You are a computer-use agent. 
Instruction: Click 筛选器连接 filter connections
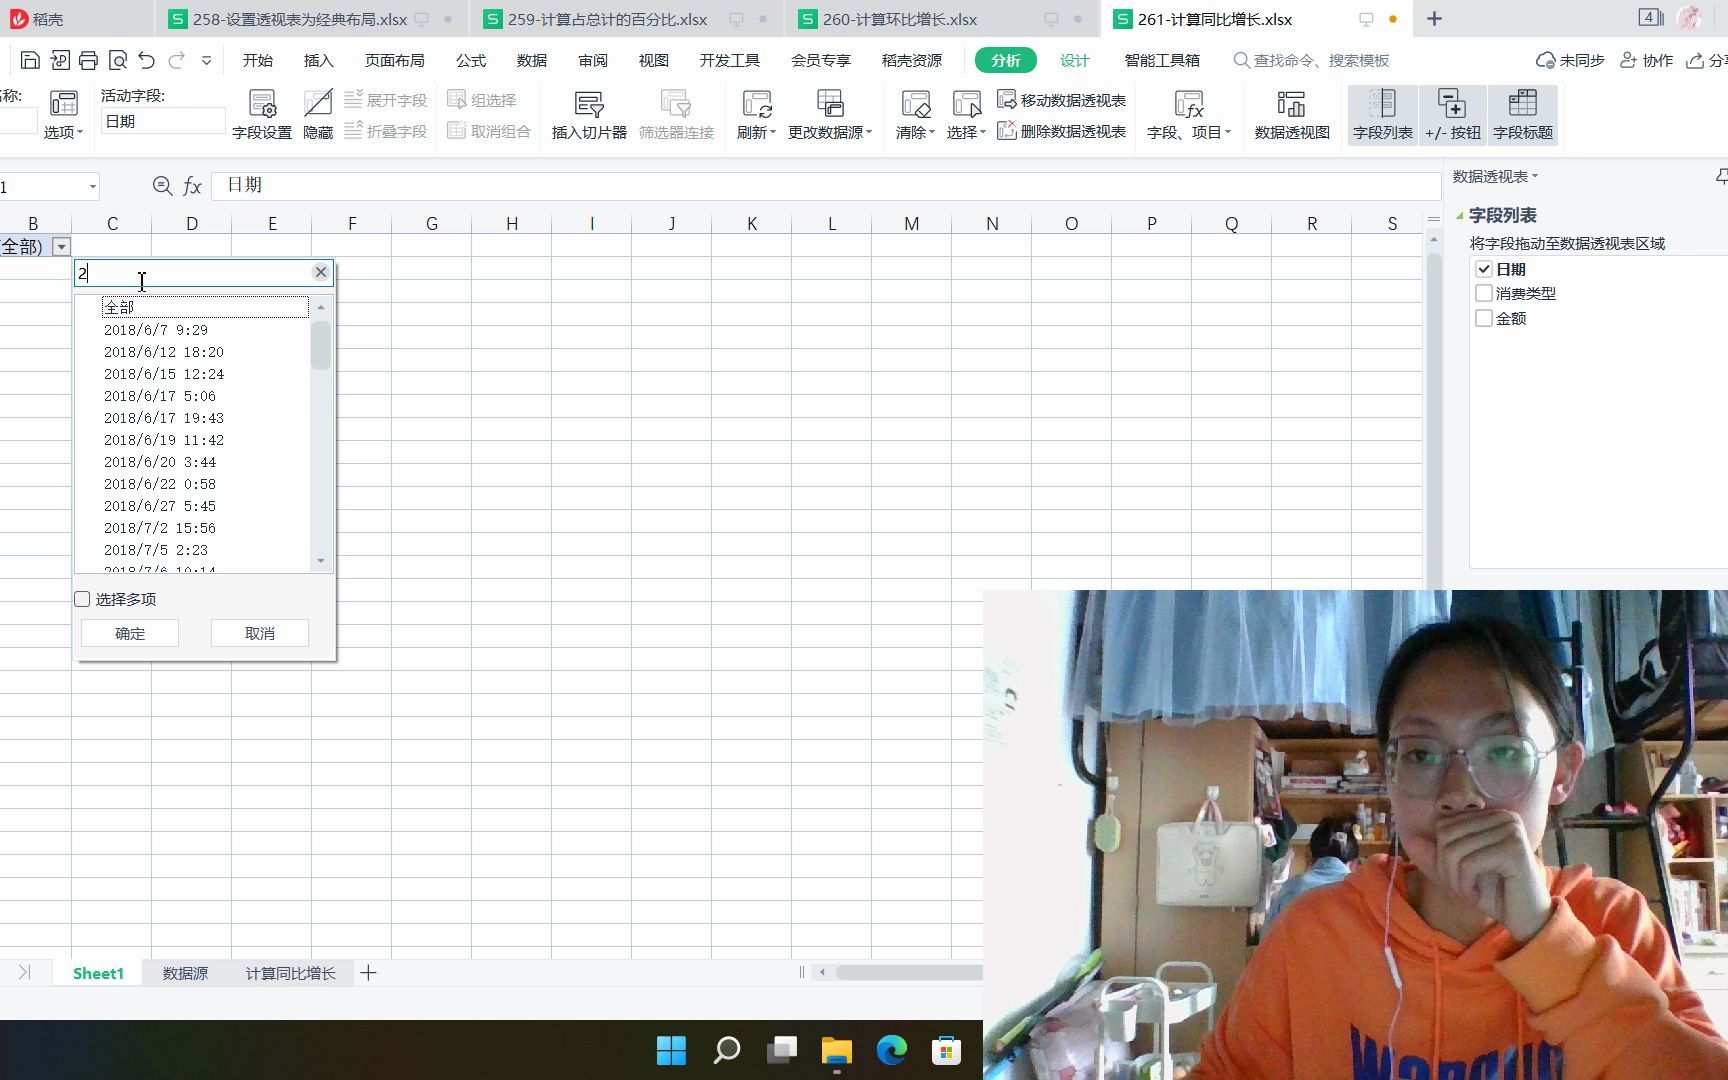[x=676, y=115]
